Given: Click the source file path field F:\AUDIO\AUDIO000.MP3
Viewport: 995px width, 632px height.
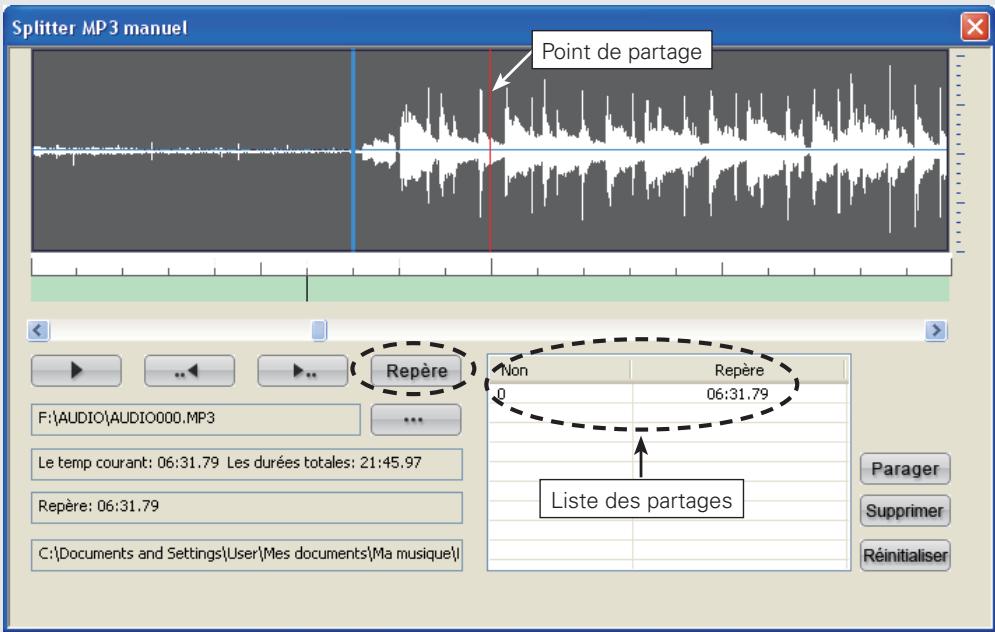Looking at the screenshot, I should (x=195, y=419).
